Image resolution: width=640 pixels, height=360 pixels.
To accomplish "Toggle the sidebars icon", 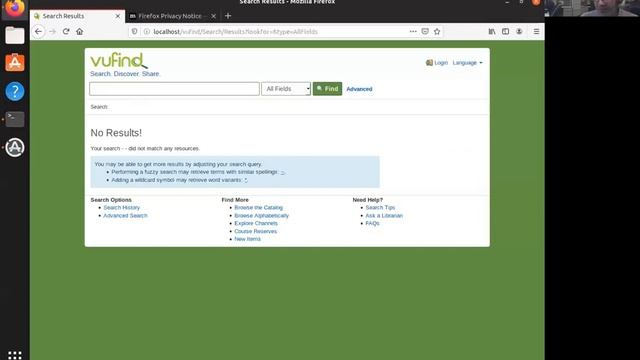I will [505, 31].
